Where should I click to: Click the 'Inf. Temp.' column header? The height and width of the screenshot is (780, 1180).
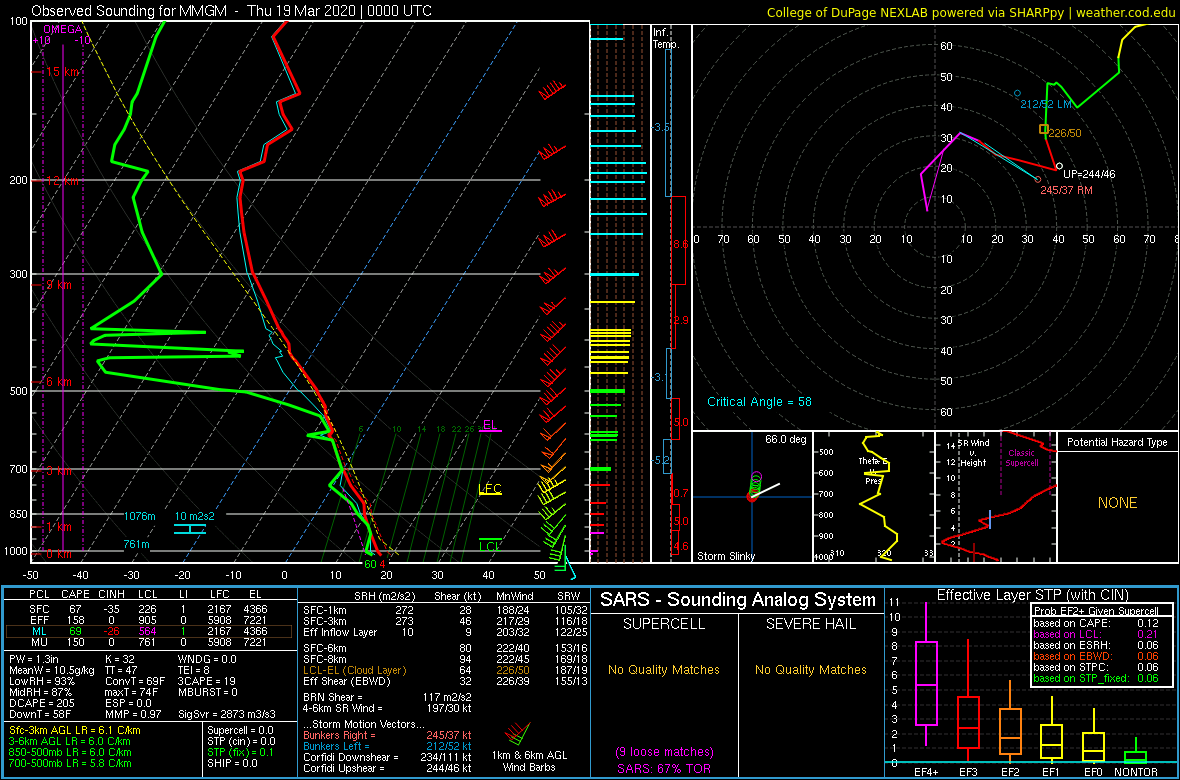666,38
